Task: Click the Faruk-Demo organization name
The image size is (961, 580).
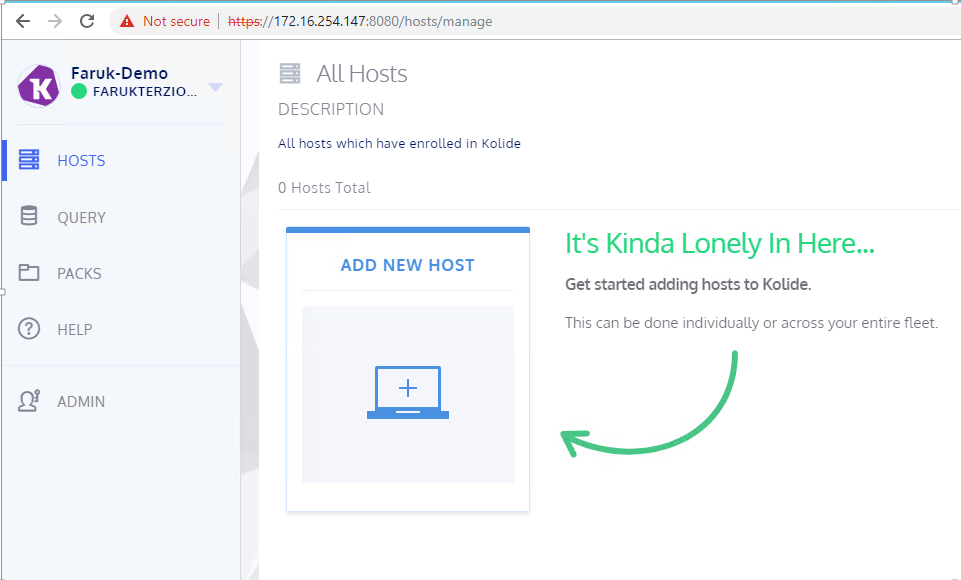Action: tap(120, 73)
